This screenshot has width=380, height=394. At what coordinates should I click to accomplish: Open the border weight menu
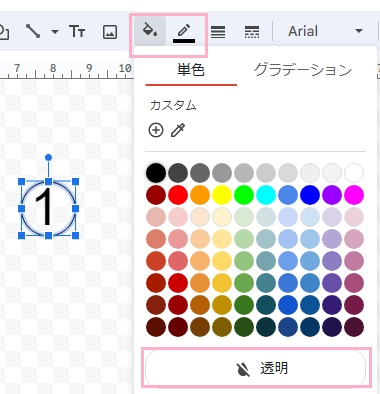[x=218, y=32]
